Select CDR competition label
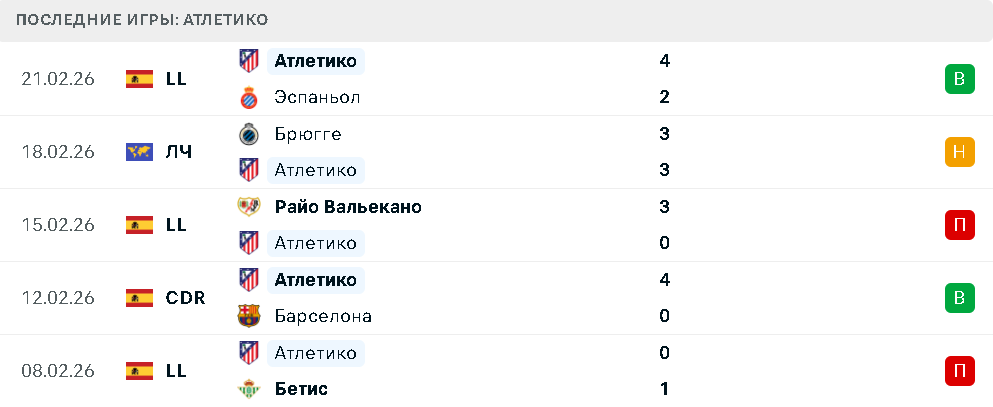The image size is (993, 407). (185, 298)
